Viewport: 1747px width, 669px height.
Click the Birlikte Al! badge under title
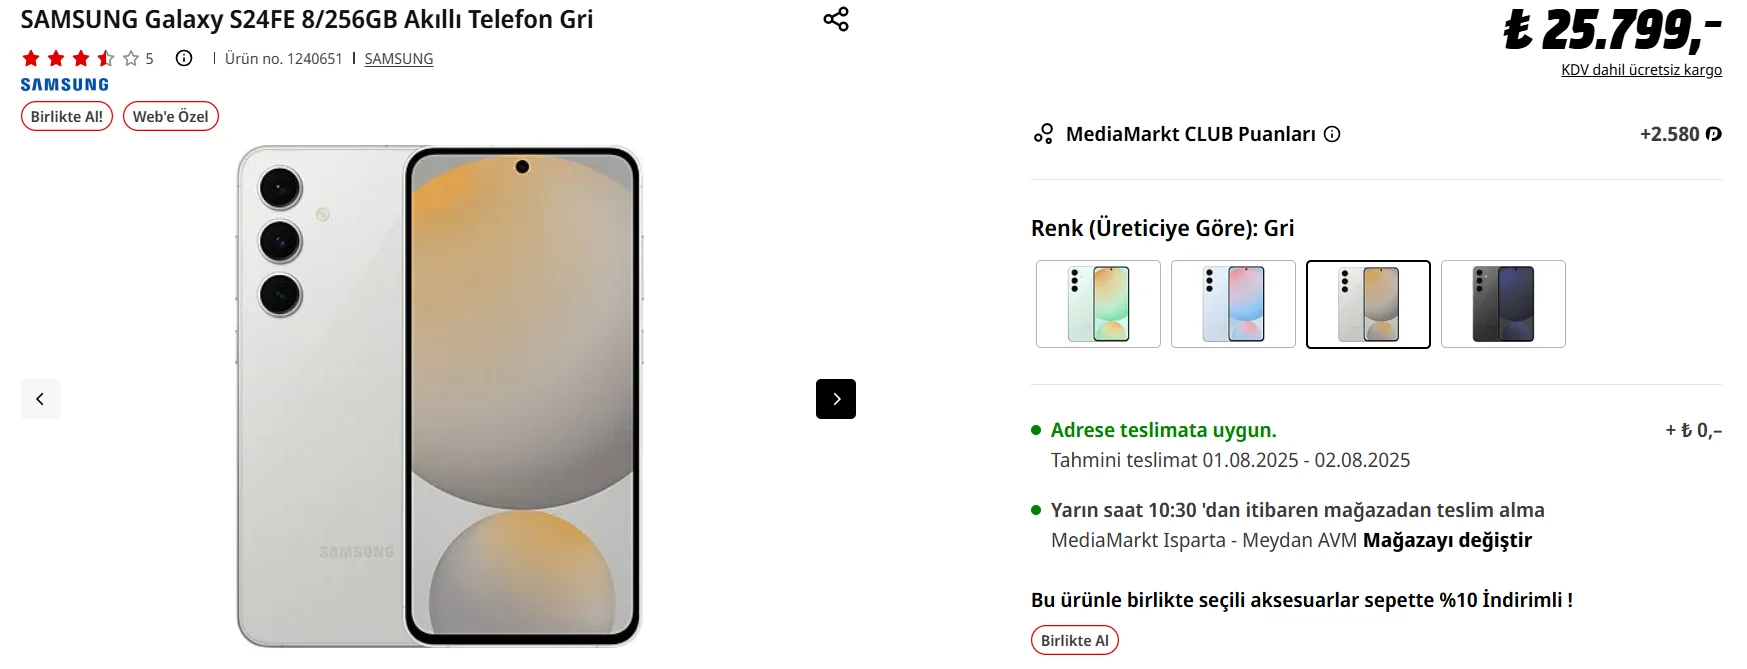point(67,116)
